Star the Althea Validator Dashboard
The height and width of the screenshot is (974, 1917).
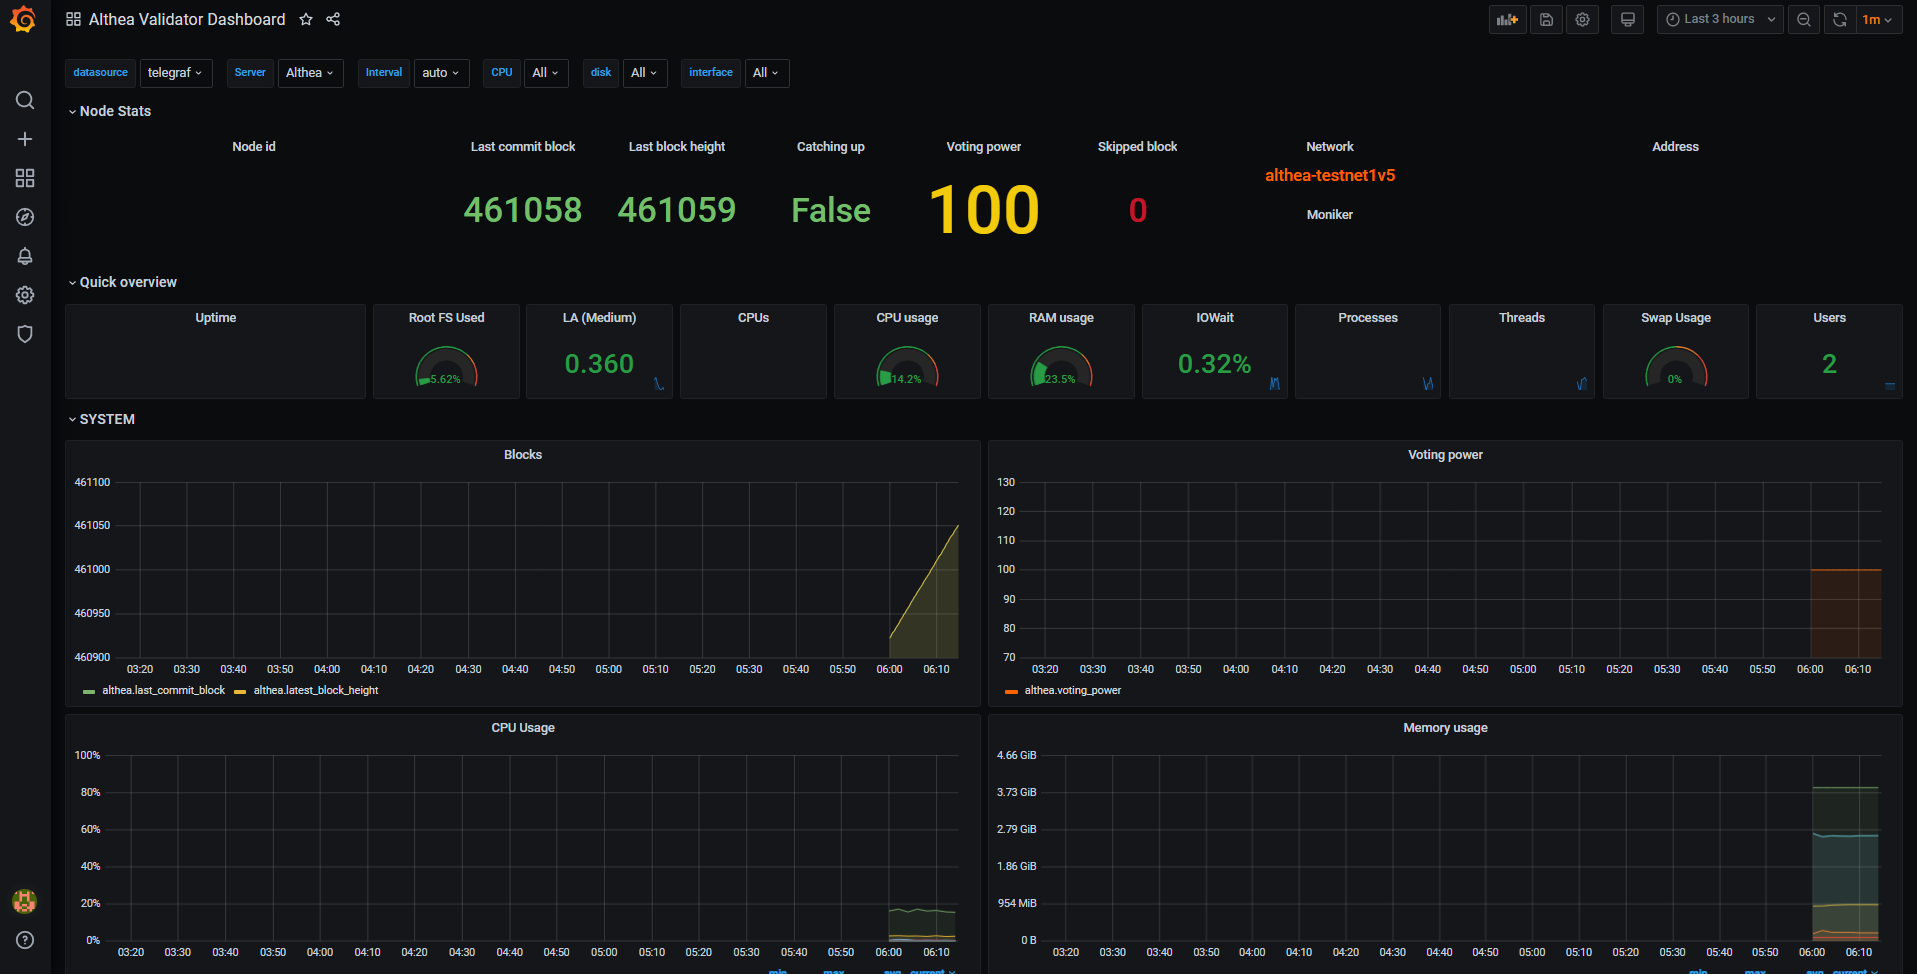coord(306,19)
